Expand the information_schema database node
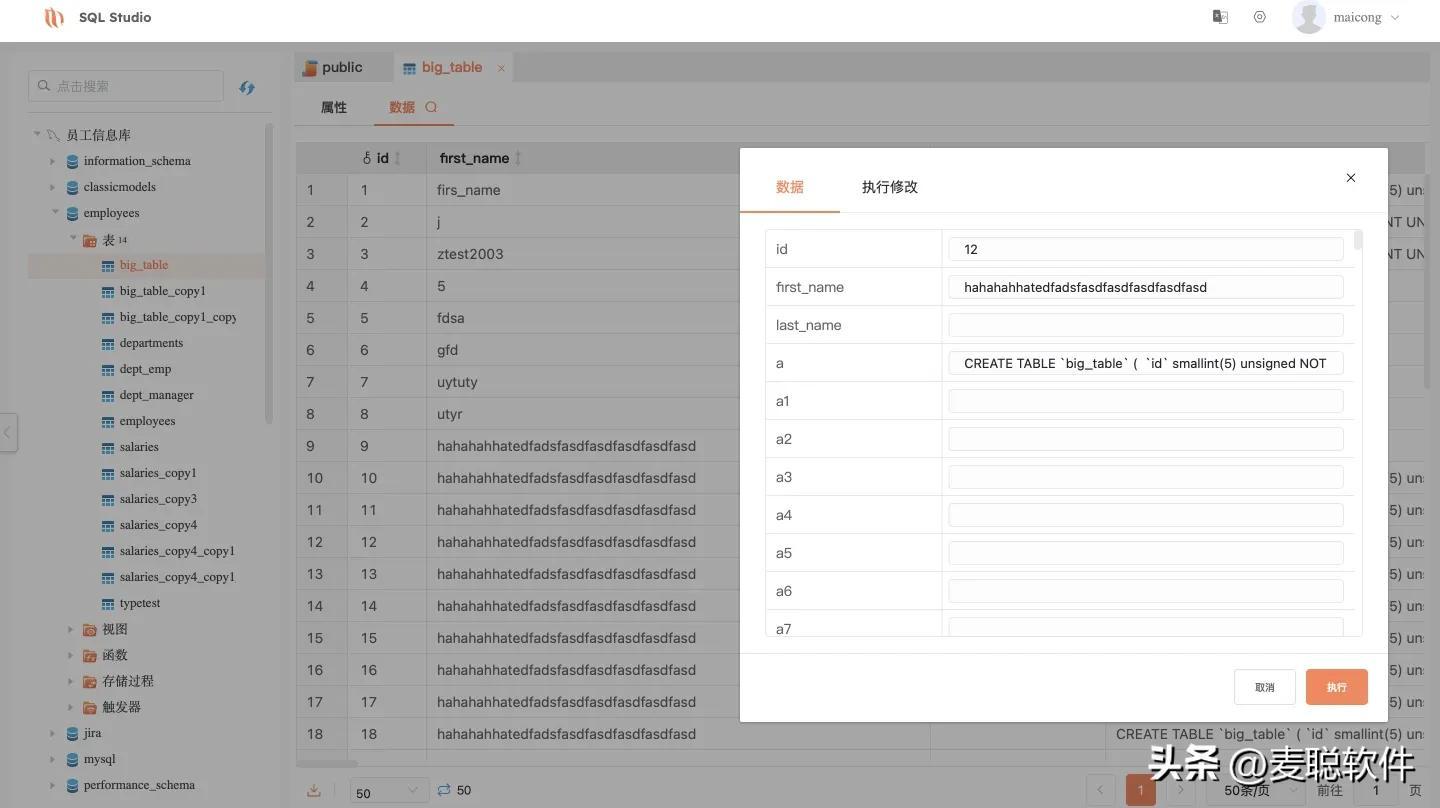1440x808 pixels. coord(53,161)
